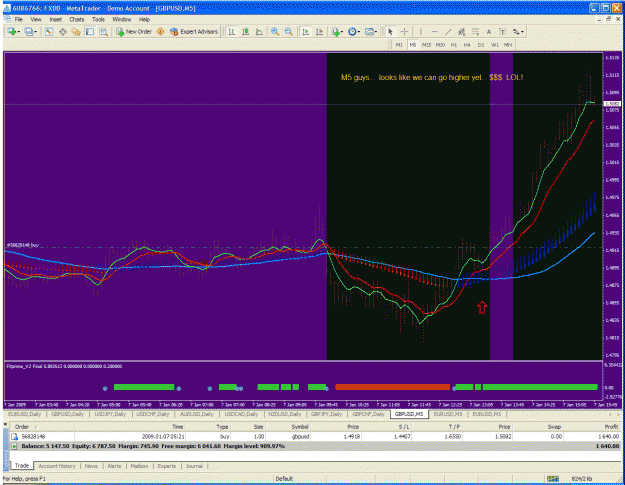The height and width of the screenshot is (485, 625).
Task: Expand the New Chart dropdown arrow
Action: point(19,32)
